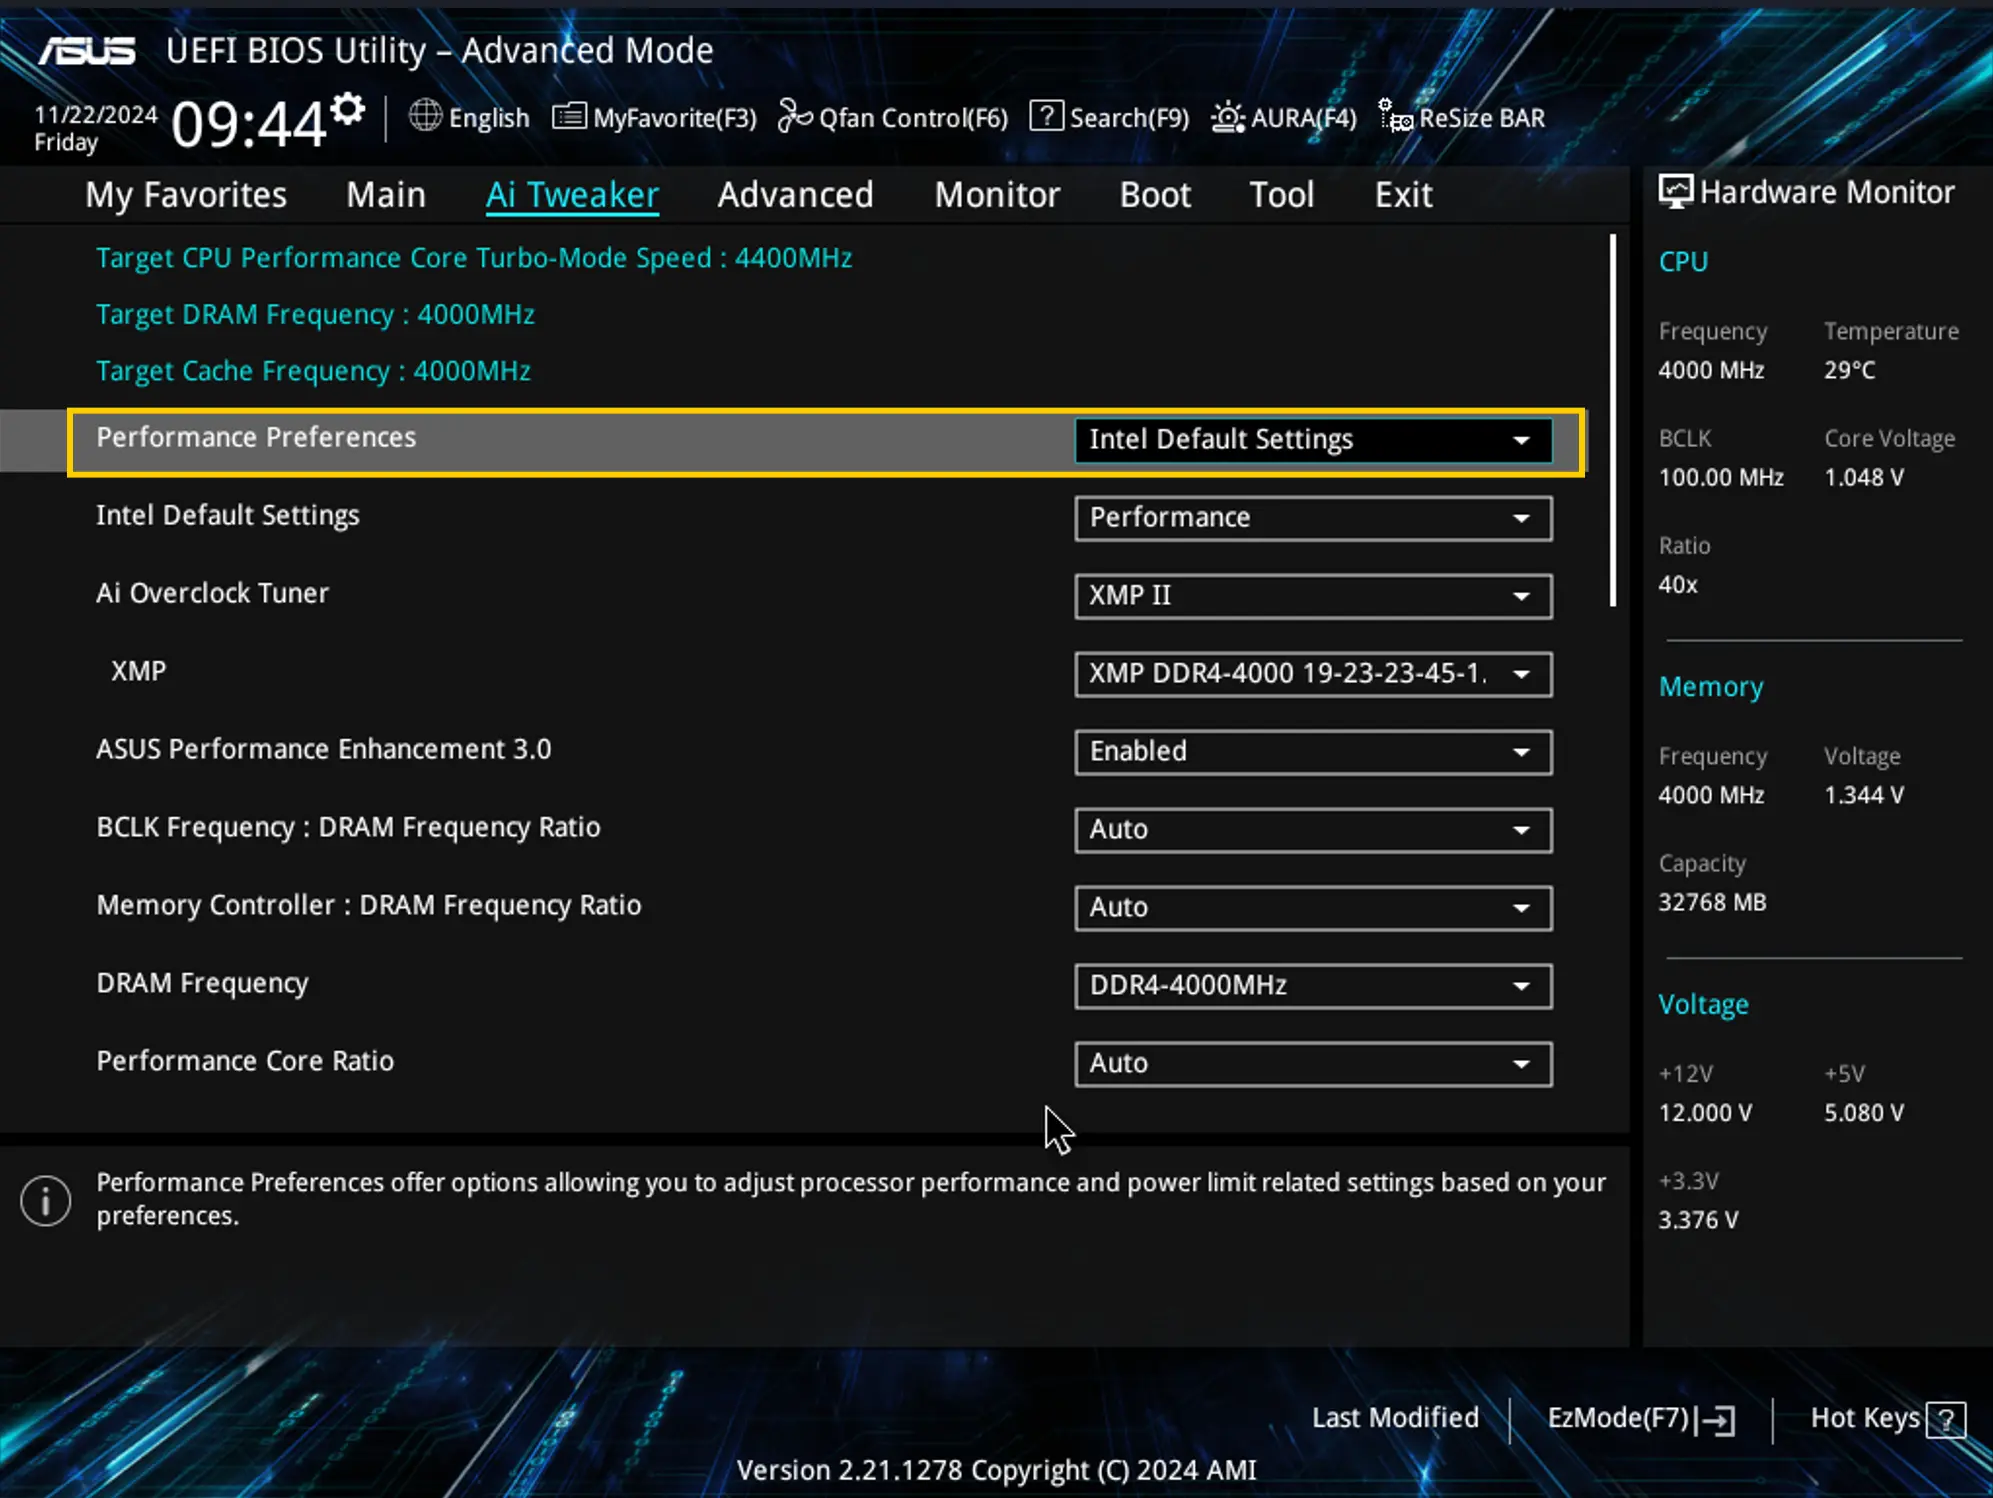1993x1498 pixels.
Task: Select the DRAM Frequency row label
Action: click(x=202, y=983)
